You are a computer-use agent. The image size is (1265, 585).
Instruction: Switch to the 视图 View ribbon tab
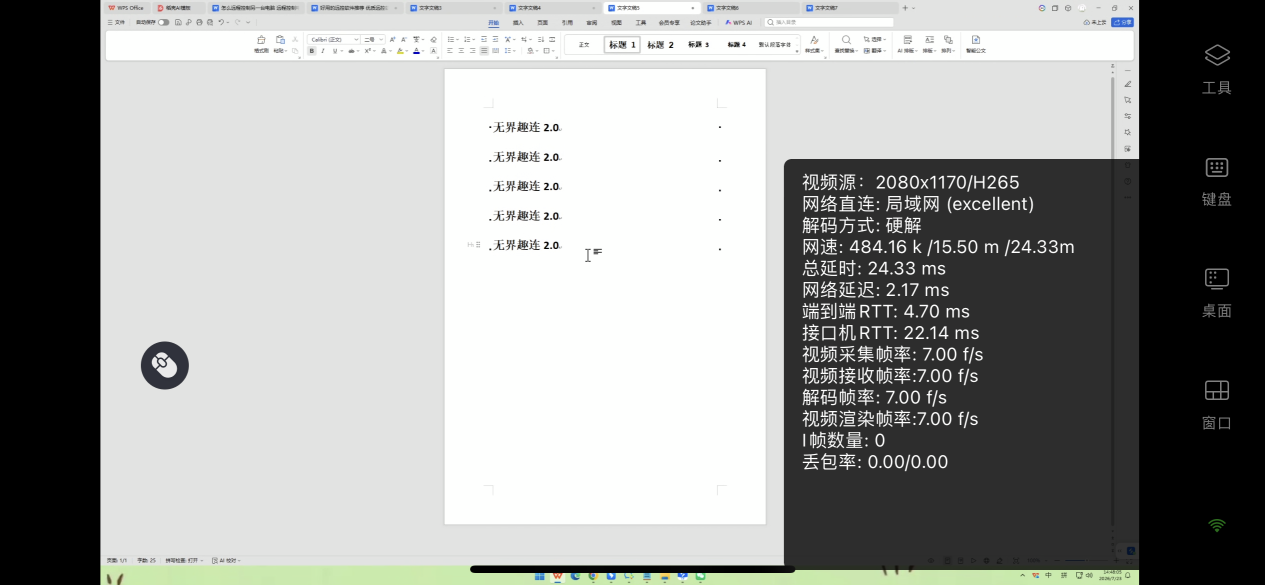tap(616, 22)
